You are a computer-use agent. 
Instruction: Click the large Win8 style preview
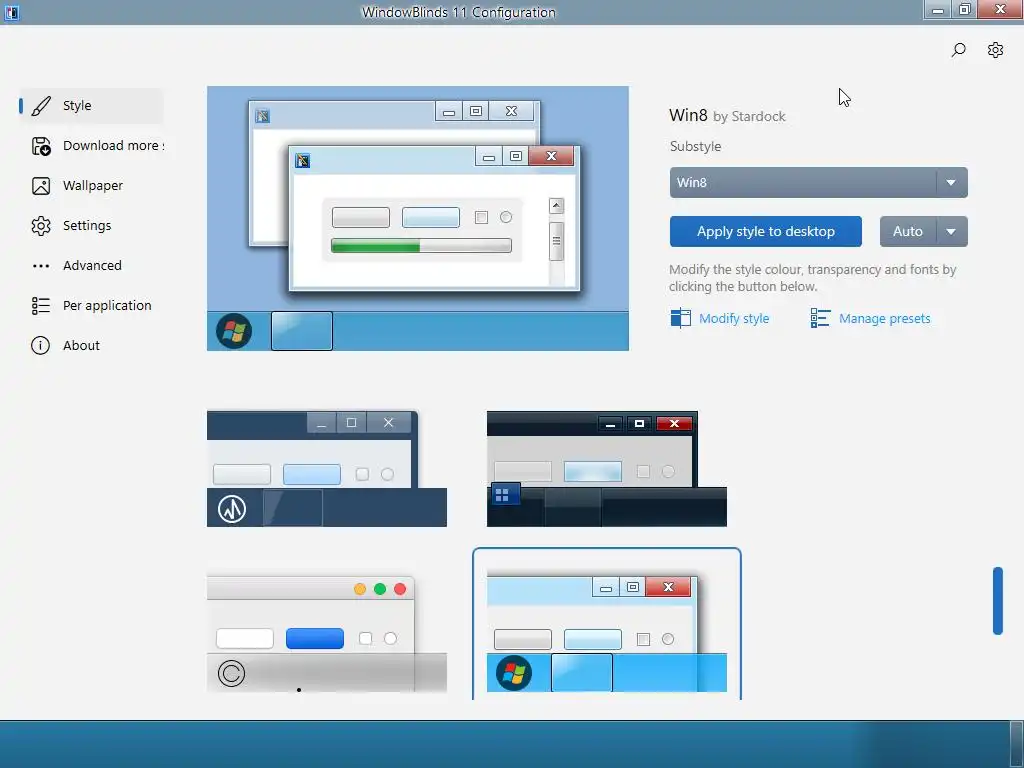click(418, 219)
